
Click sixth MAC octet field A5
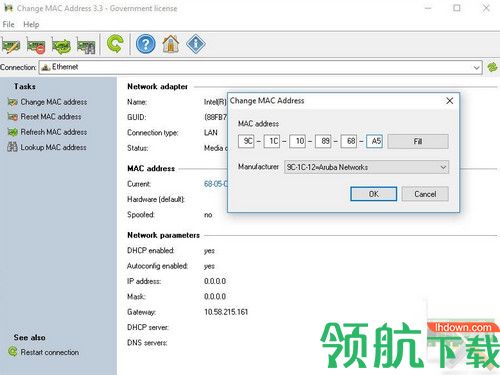(x=374, y=141)
